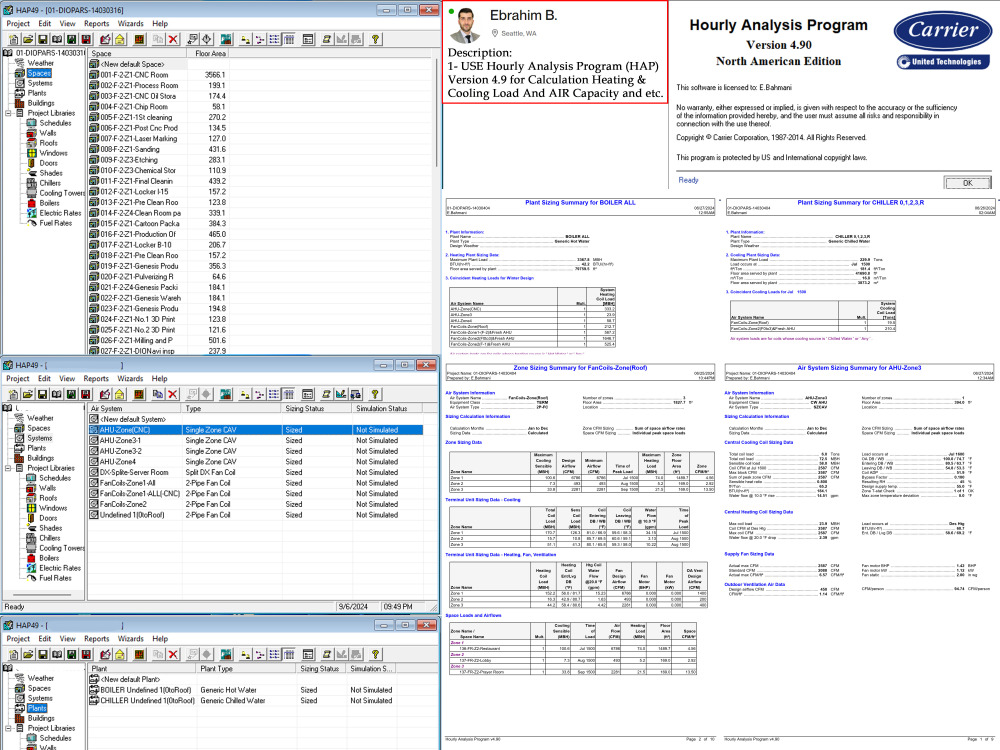
Task: Click Open Project icon in Plant window toolbar
Action: pyautogui.click(x=28, y=654)
